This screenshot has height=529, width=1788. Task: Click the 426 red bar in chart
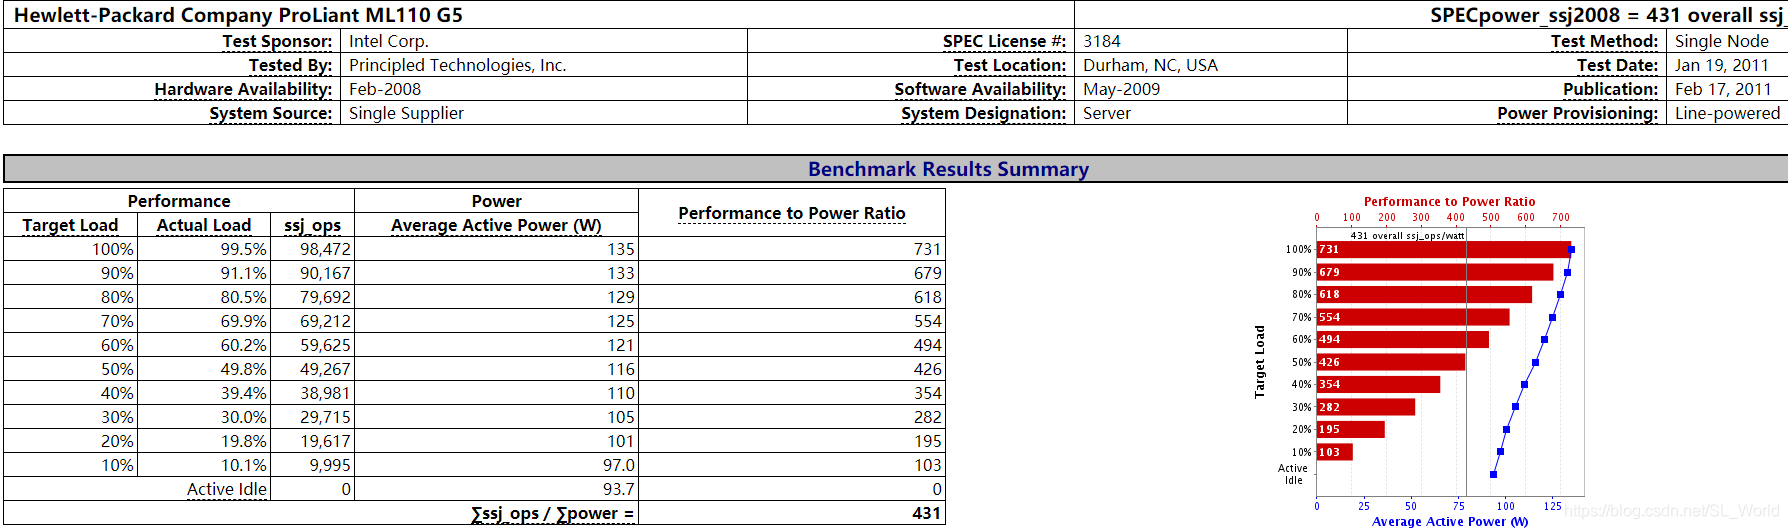1391,362
